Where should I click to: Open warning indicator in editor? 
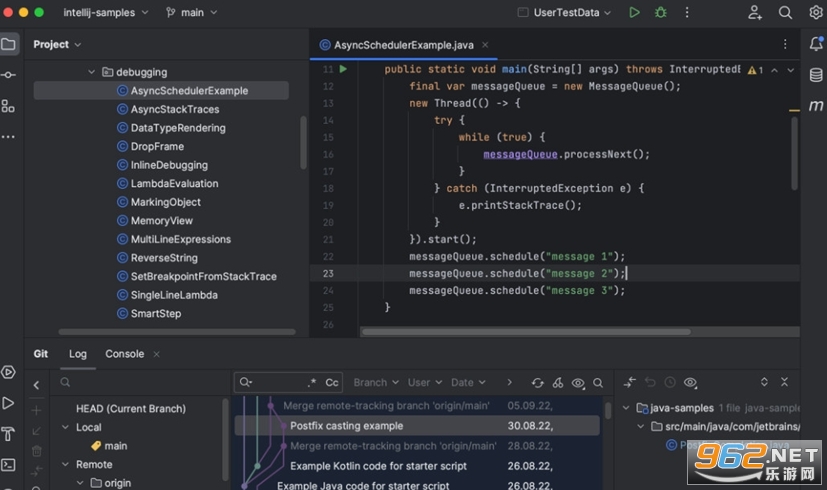755,70
